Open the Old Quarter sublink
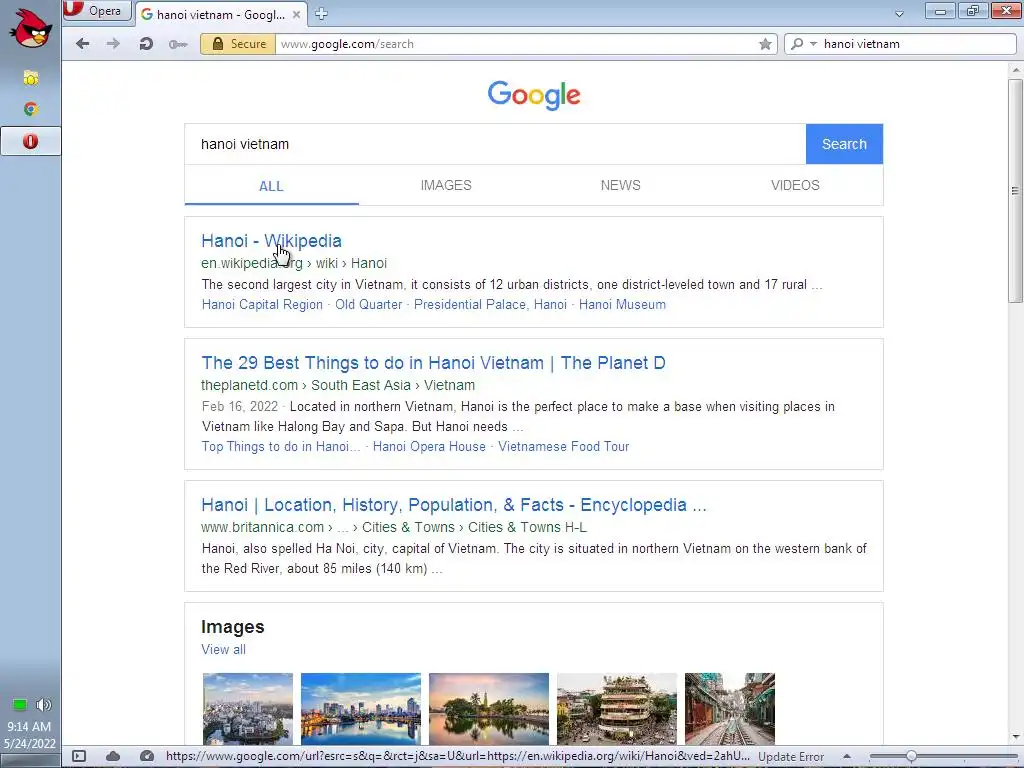Viewport: 1024px width, 768px height. [x=368, y=304]
